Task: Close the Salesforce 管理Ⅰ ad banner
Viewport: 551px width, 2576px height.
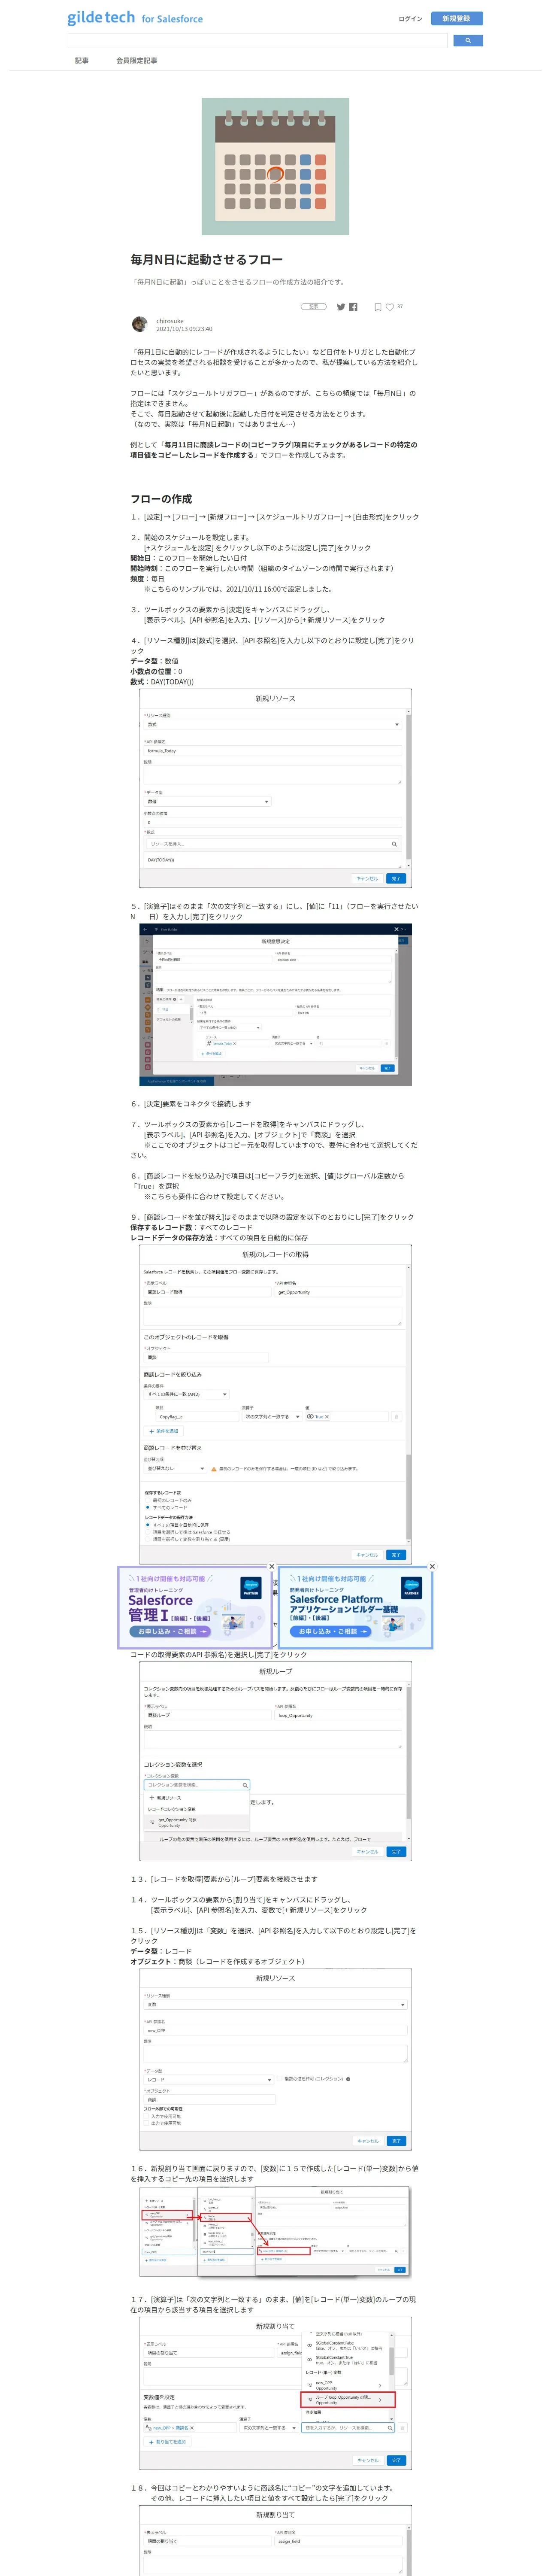Action: click(x=271, y=1567)
